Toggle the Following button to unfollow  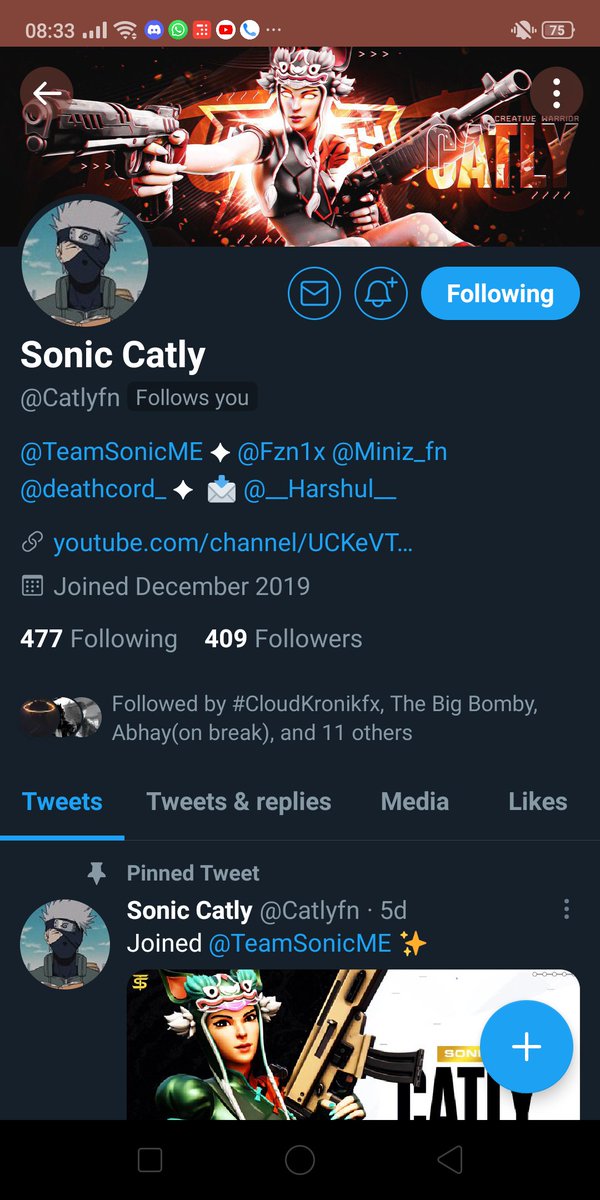(x=500, y=294)
